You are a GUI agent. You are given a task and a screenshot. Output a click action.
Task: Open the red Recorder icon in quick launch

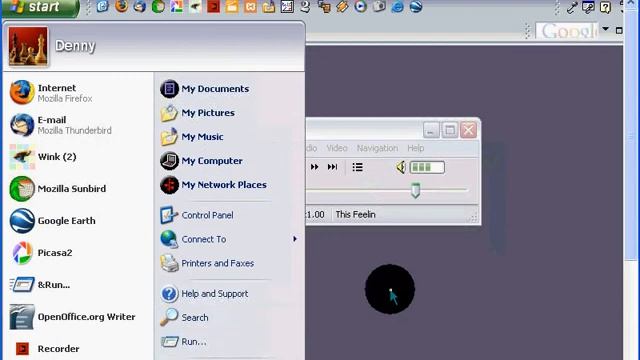[213, 6]
